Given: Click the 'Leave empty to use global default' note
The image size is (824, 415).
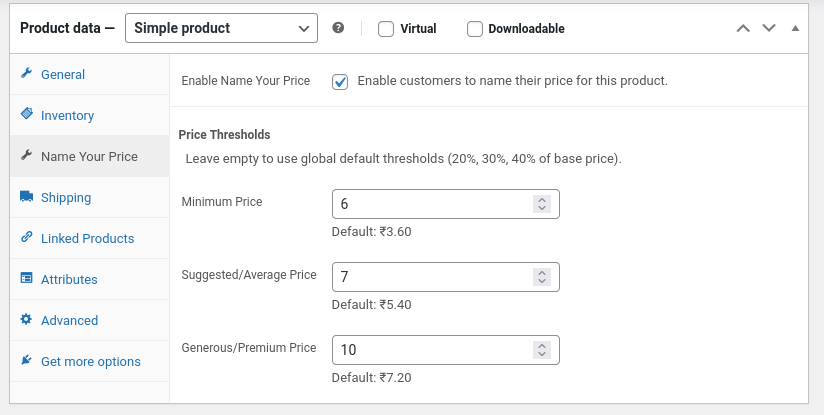Looking at the screenshot, I should pyautogui.click(x=404, y=159).
